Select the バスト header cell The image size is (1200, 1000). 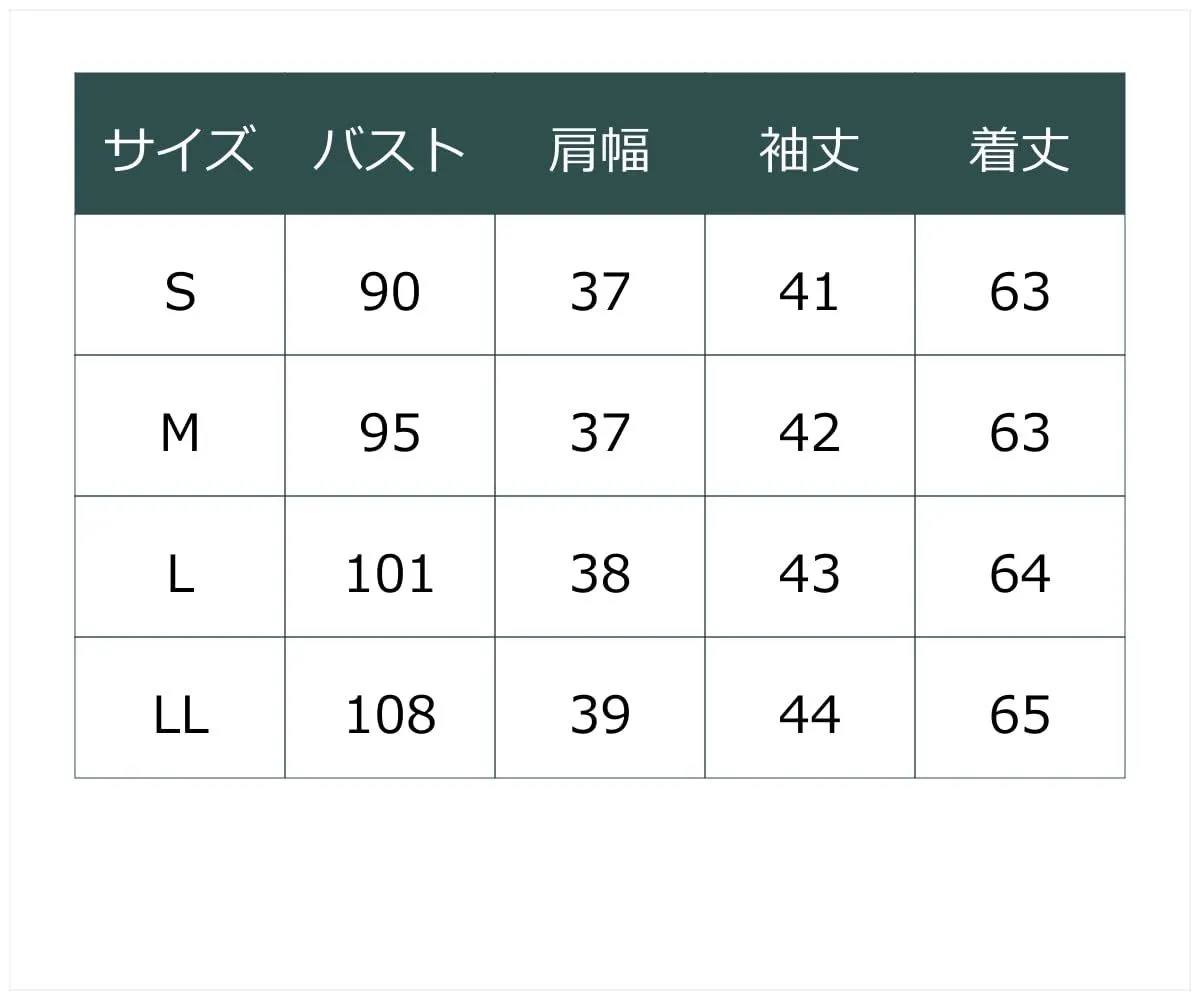tap(390, 150)
